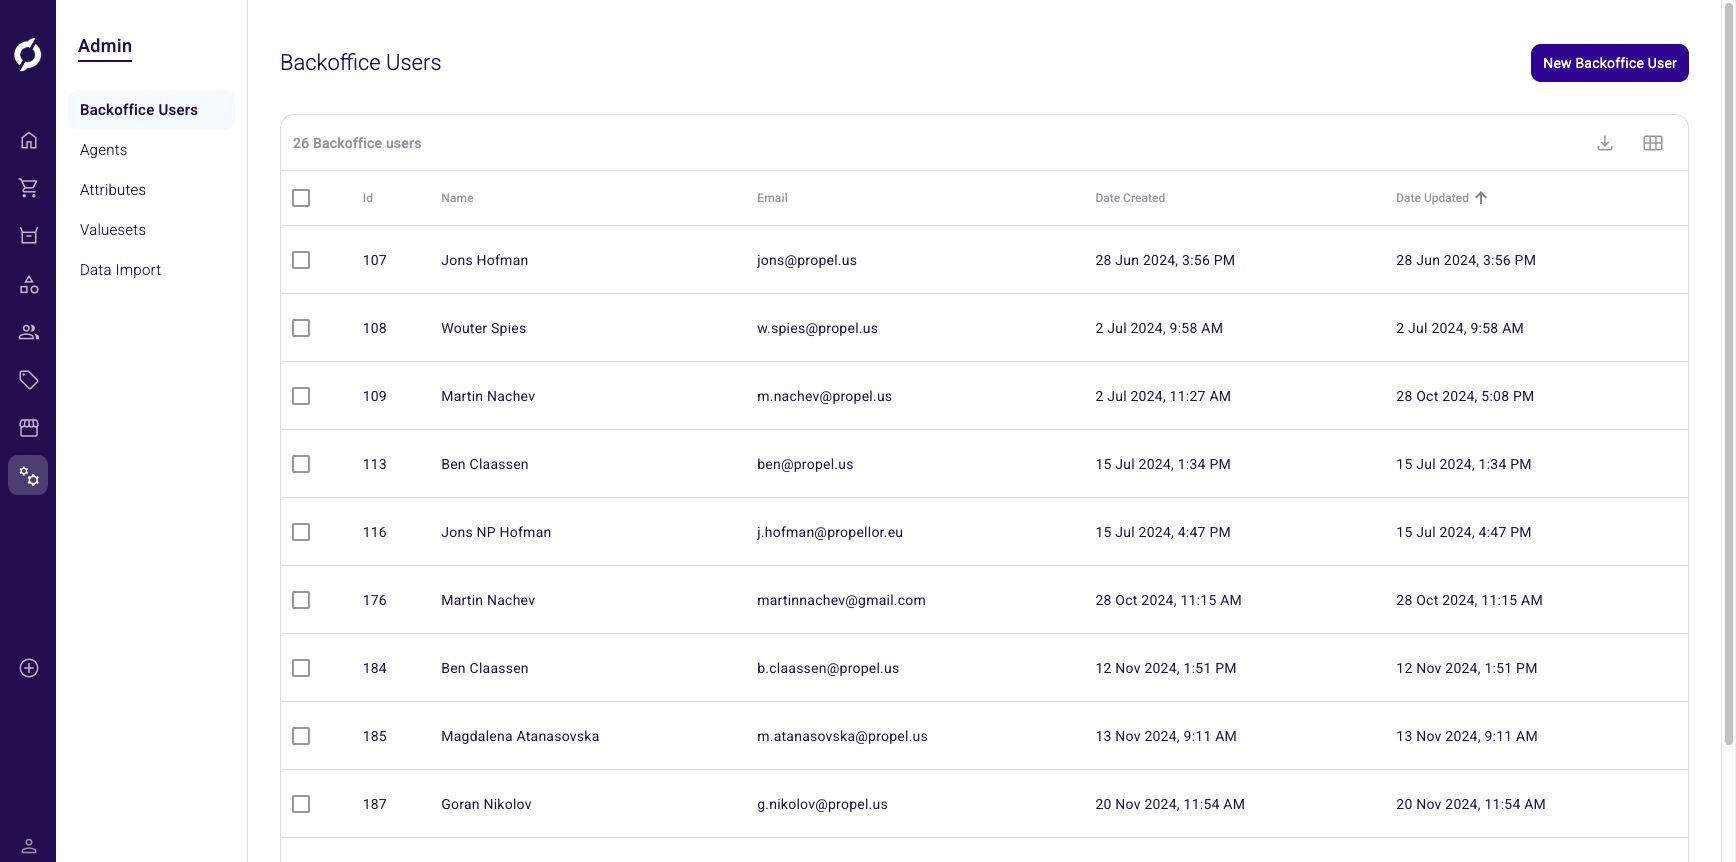The width and height of the screenshot is (1736, 862).
Task: Click name Goran Nikolov
Action: pyautogui.click(x=486, y=804)
